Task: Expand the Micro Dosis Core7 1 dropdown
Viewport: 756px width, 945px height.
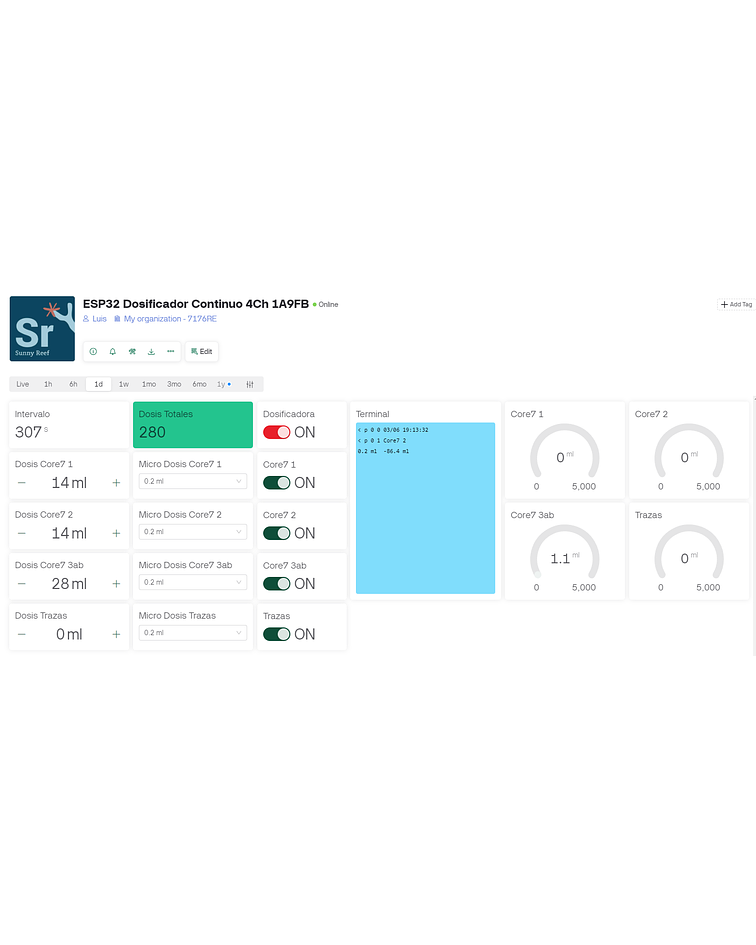Action: pos(192,481)
